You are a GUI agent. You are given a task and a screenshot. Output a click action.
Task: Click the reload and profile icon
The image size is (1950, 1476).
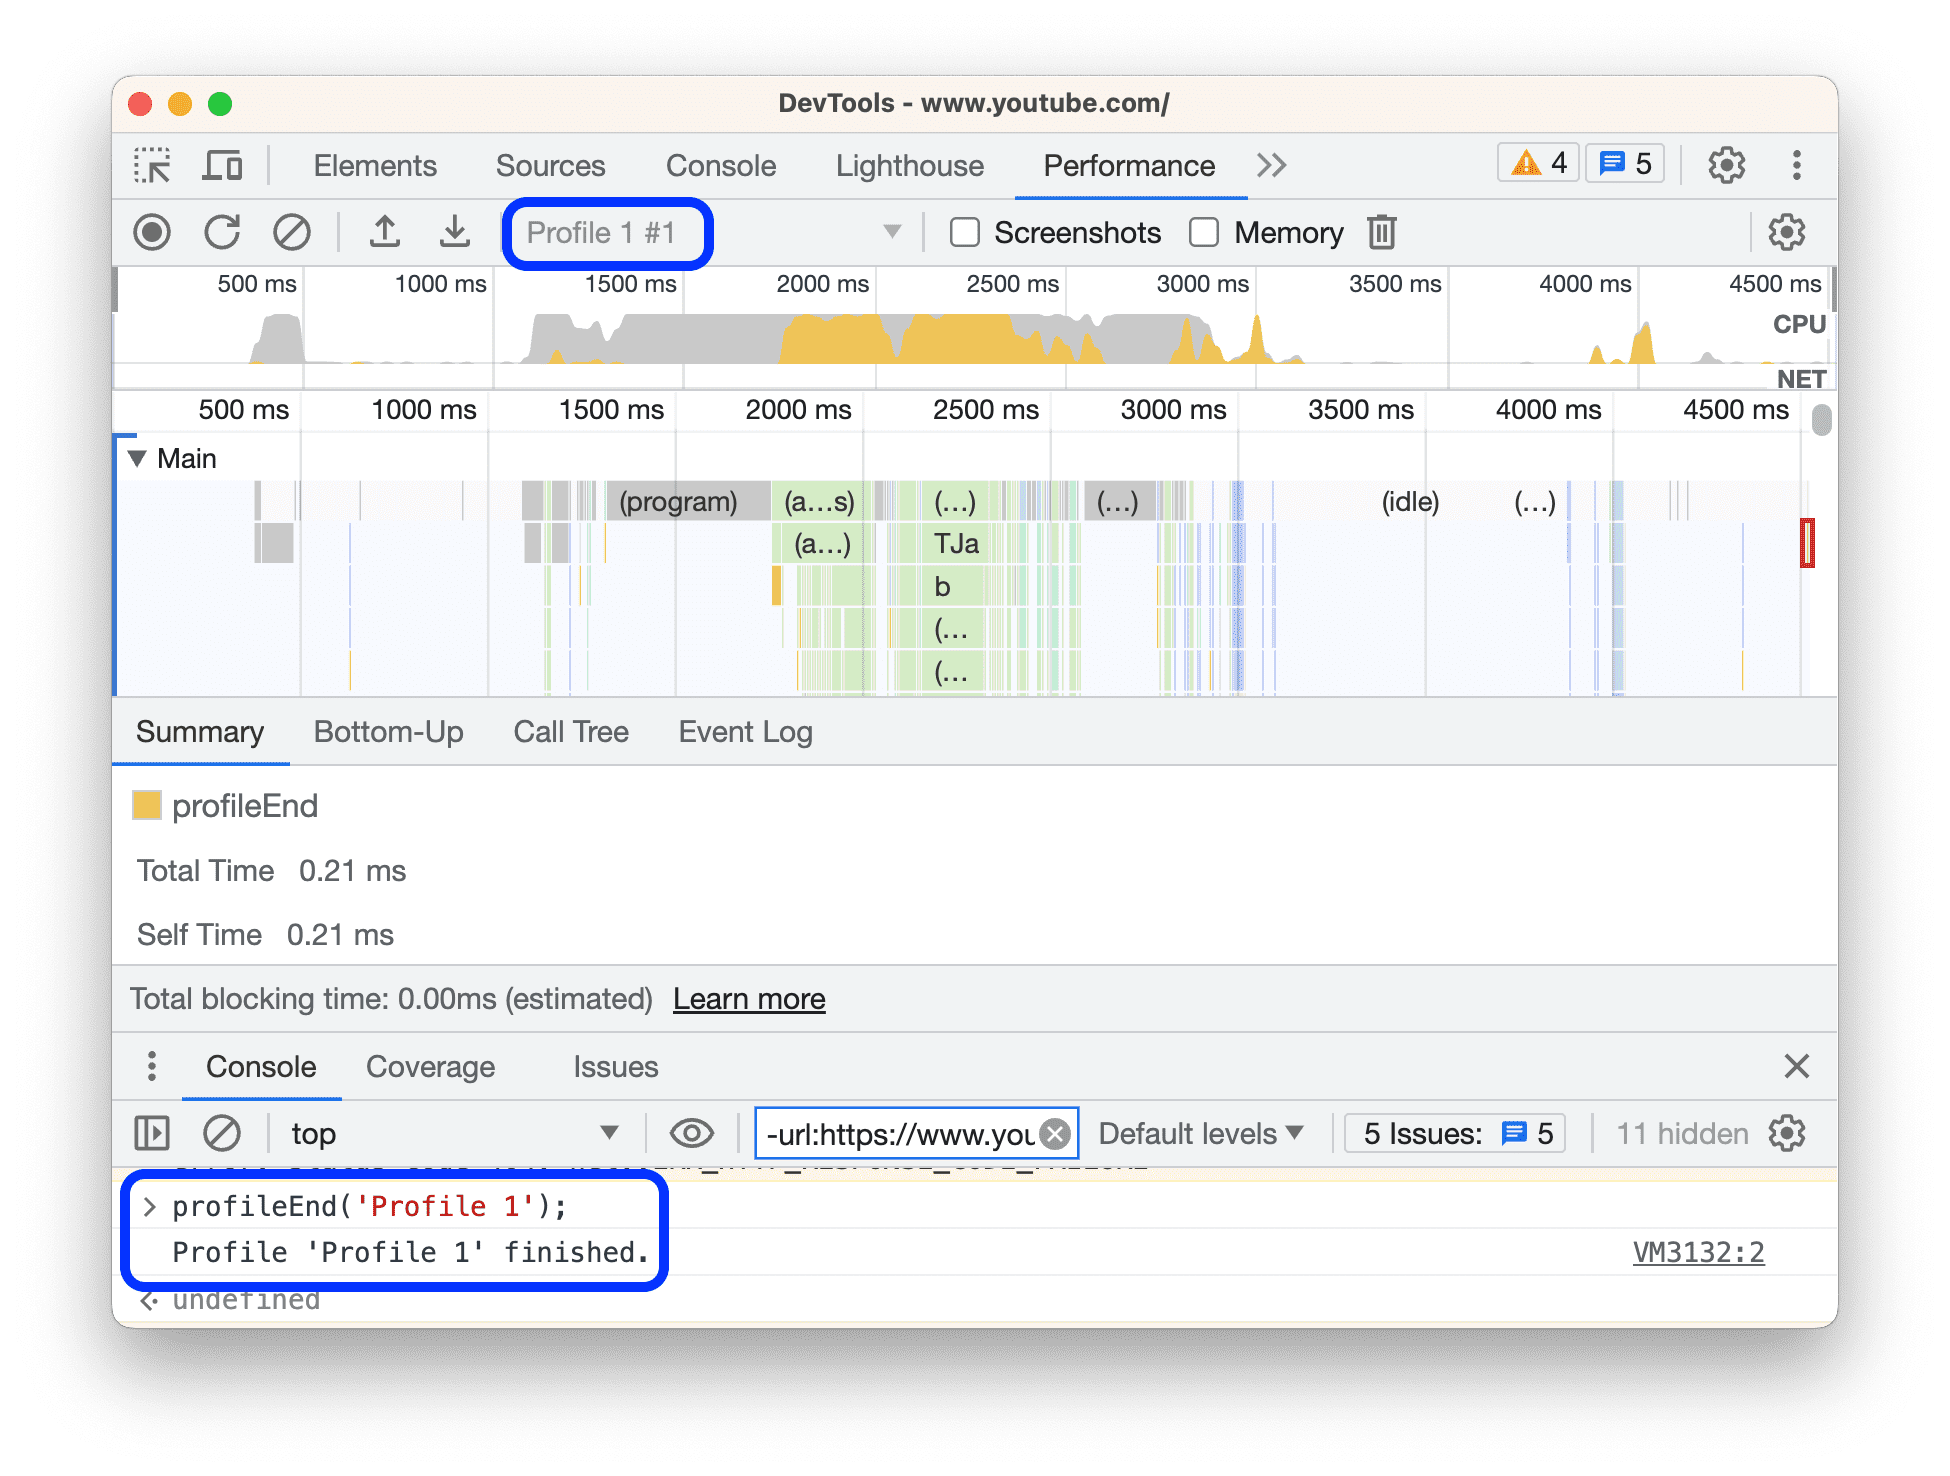click(222, 236)
